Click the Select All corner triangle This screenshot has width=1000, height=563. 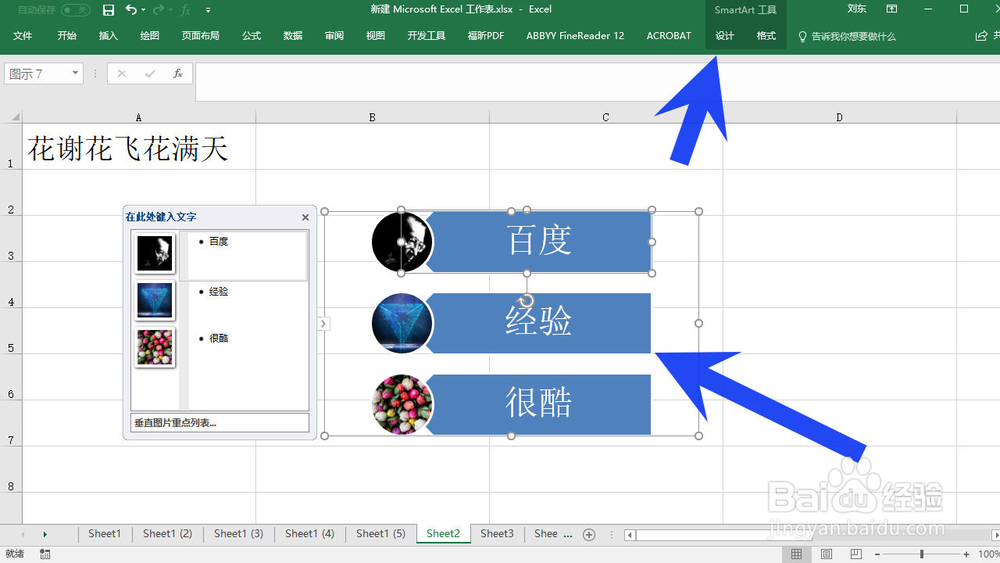point(15,117)
